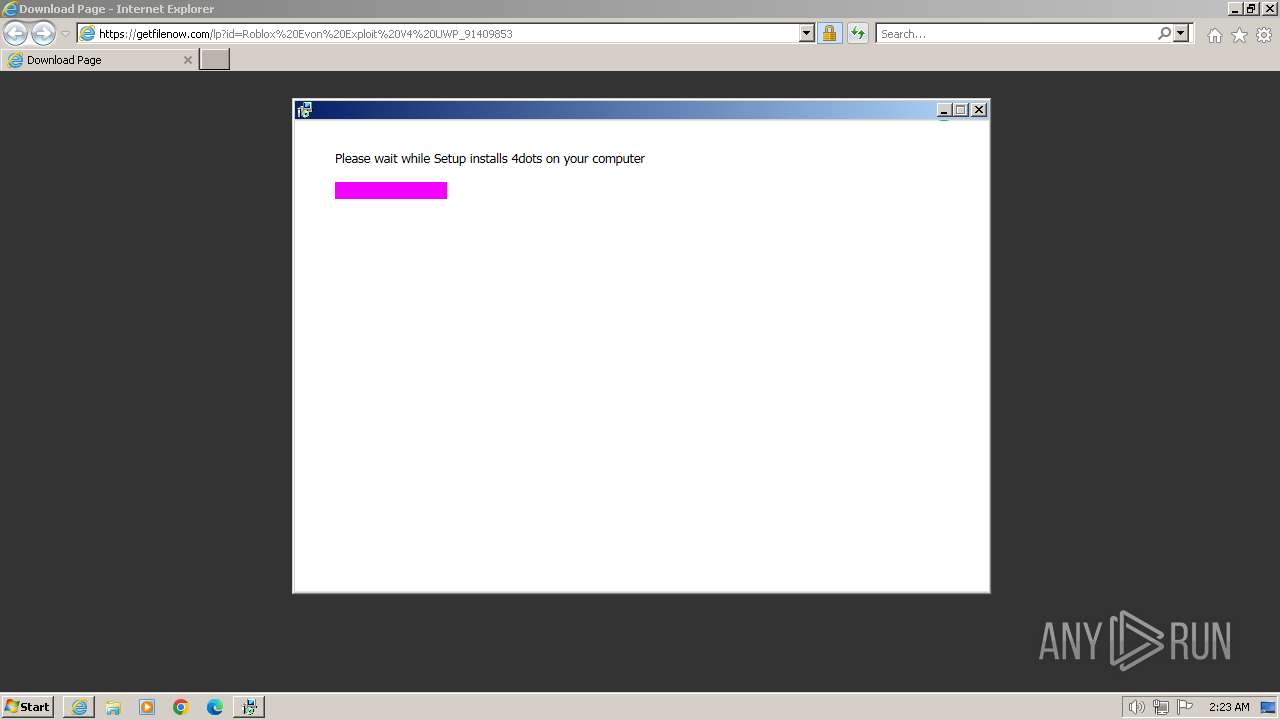This screenshot has height=720, width=1280.
Task: Launch Microsoft Edge from taskbar
Action: click(x=215, y=707)
